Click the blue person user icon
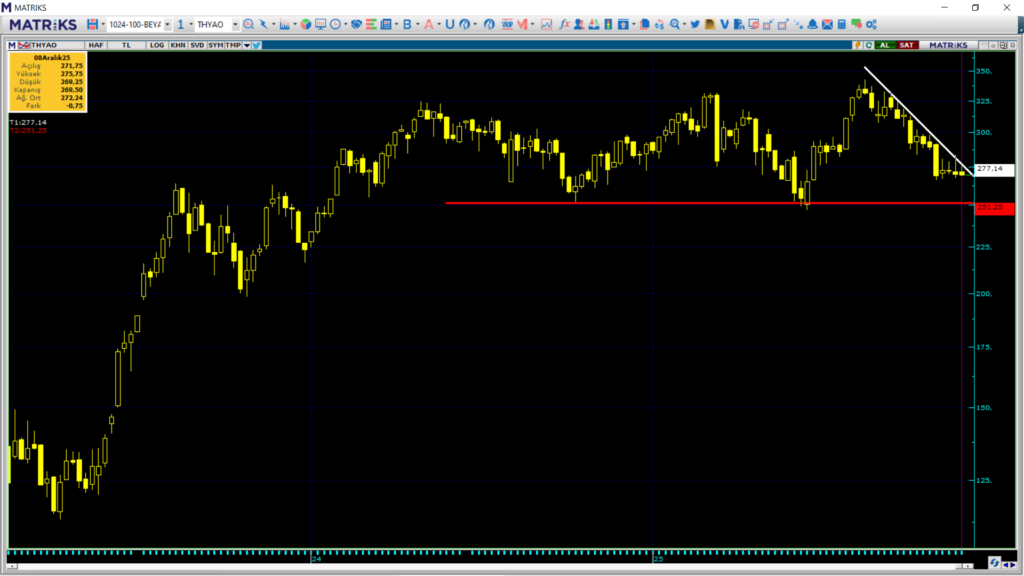Viewport: 1024px width, 576px height. click(x=579, y=24)
